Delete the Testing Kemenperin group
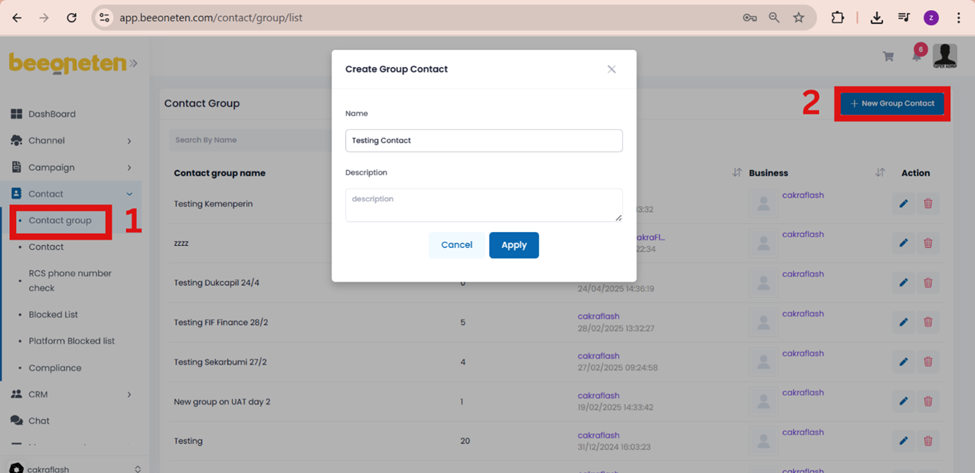Screen dimensions: 975x473 point(928,204)
